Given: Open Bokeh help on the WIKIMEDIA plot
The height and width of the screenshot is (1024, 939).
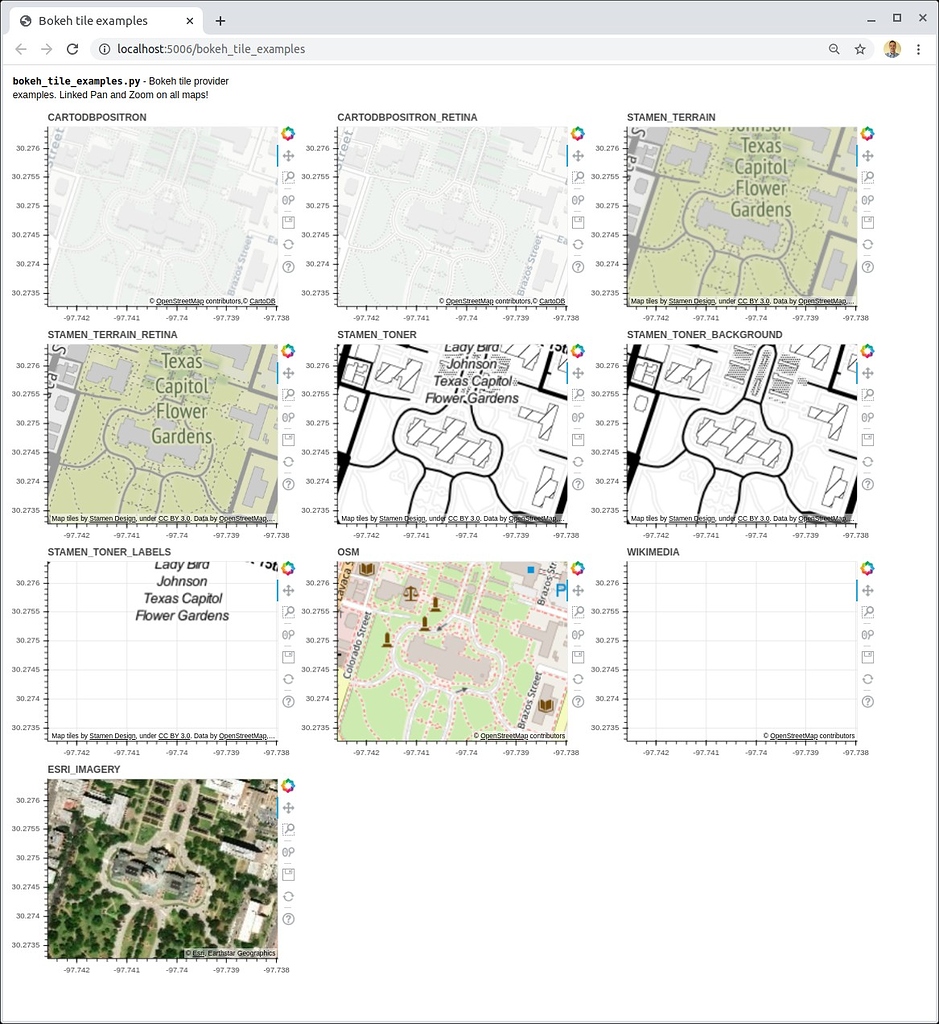Looking at the screenshot, I should click(x=868, y=701).
